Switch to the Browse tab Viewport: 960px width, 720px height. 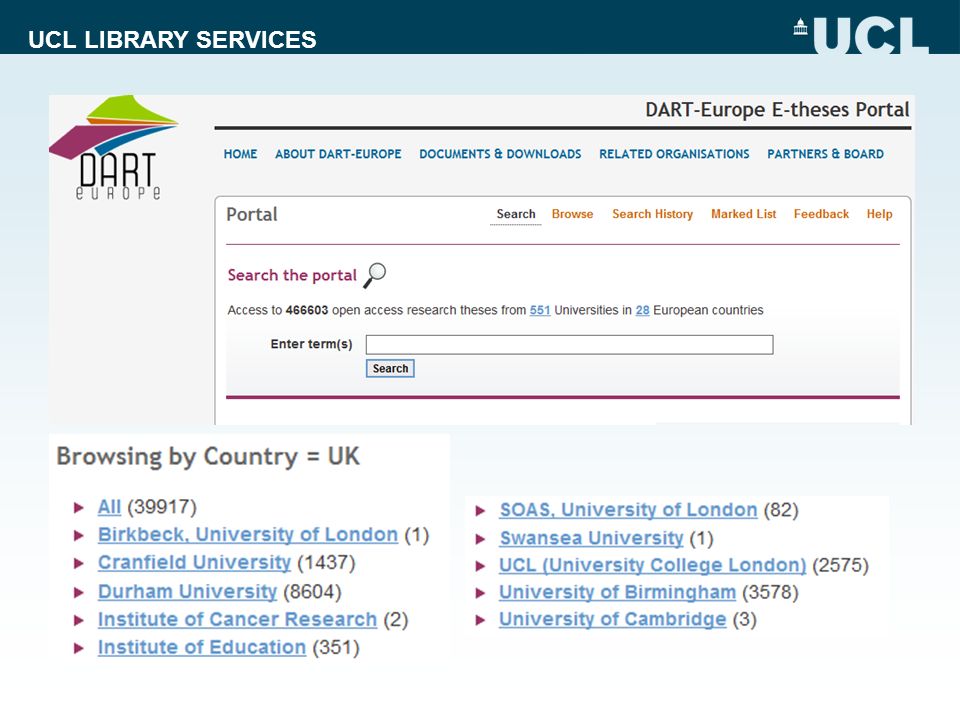click(x=572, y=214)
